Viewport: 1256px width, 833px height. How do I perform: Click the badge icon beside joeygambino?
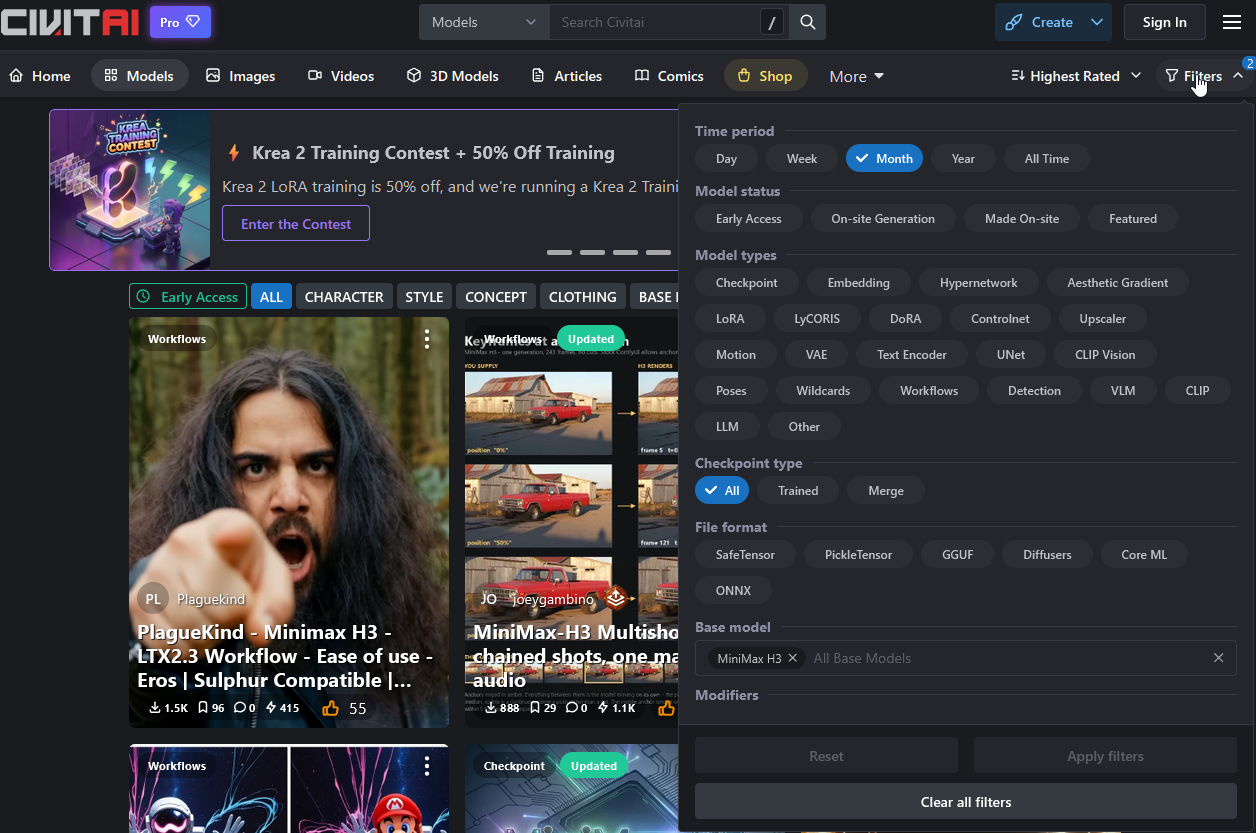coord(616,599)
